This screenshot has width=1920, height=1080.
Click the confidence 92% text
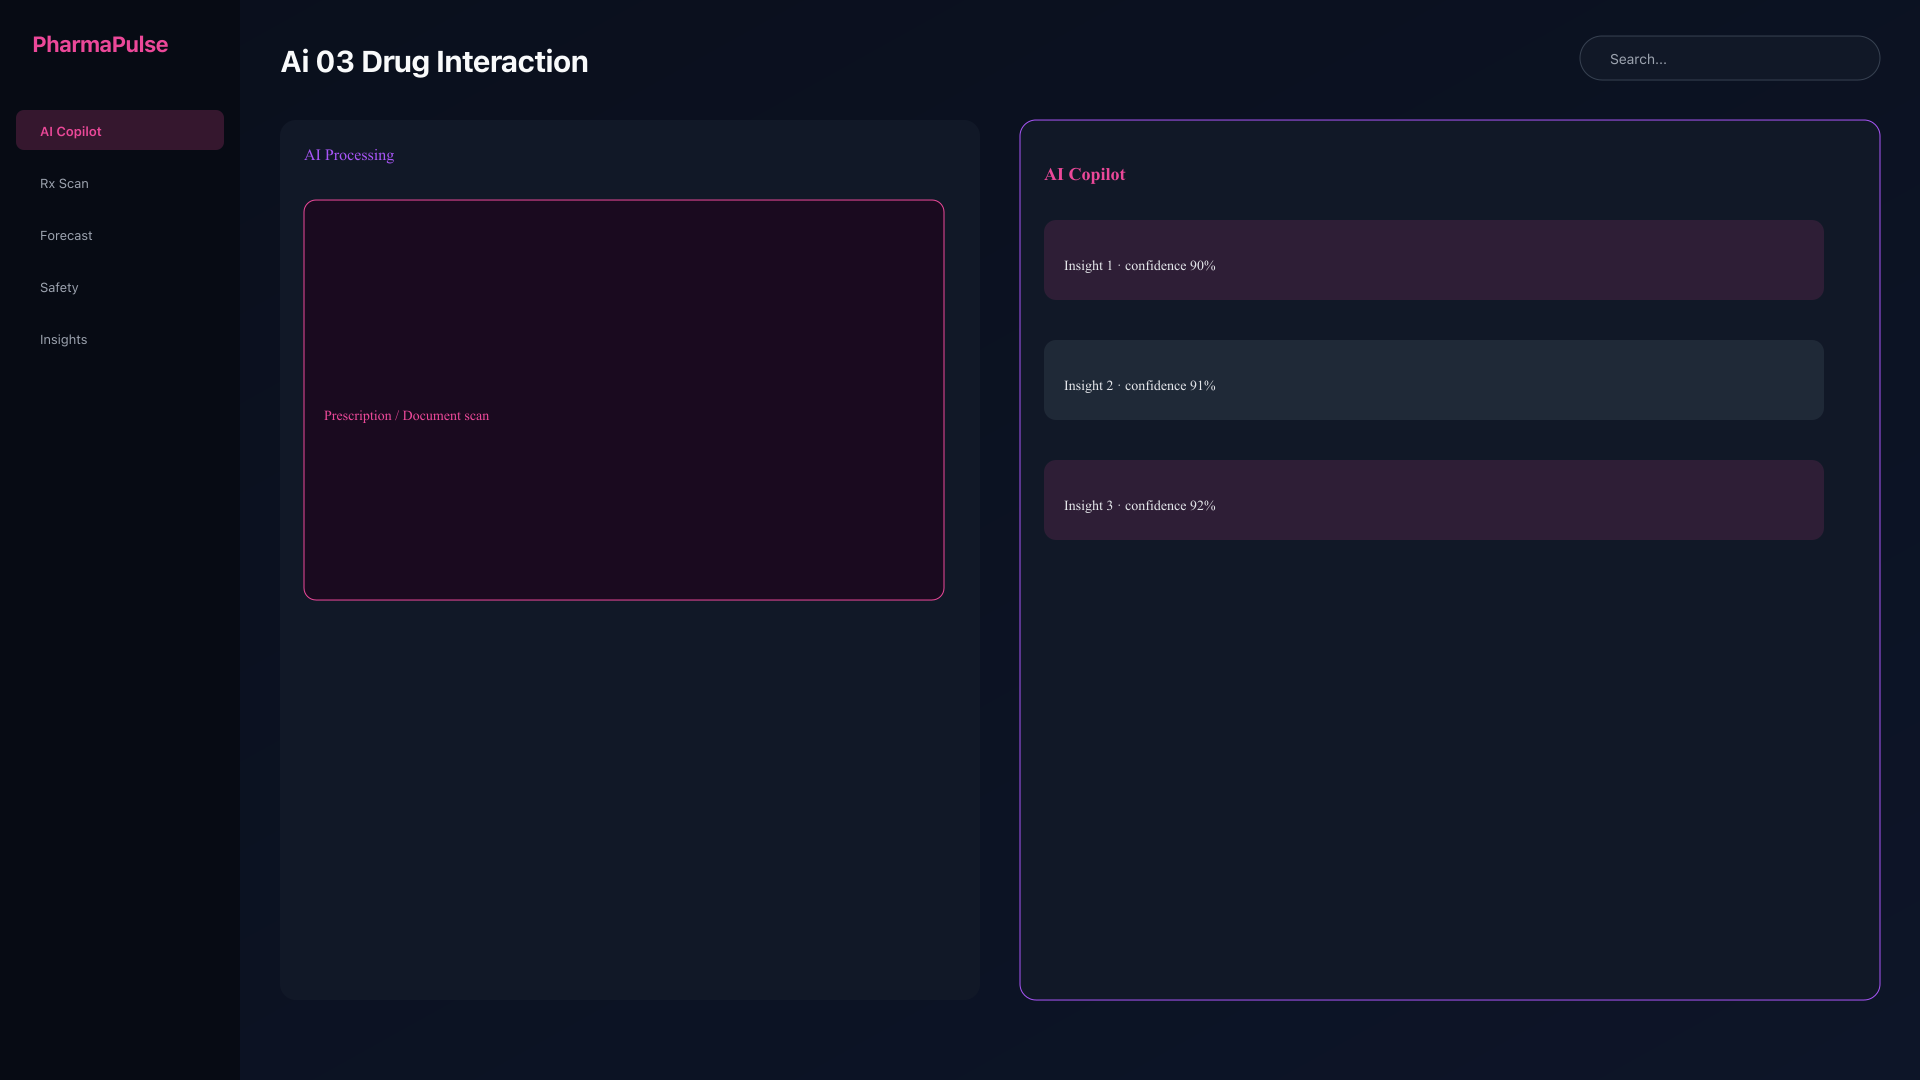pos(1170,505)
